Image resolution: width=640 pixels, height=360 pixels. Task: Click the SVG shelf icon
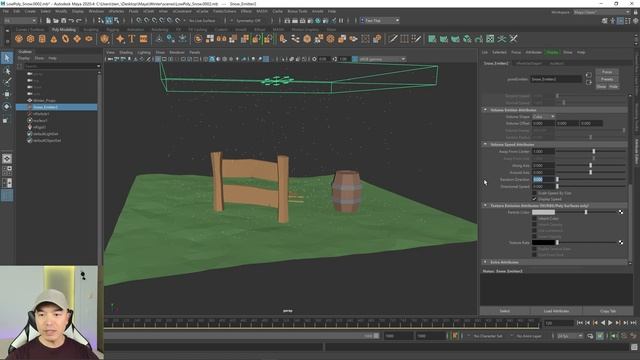tap(143, 39)
